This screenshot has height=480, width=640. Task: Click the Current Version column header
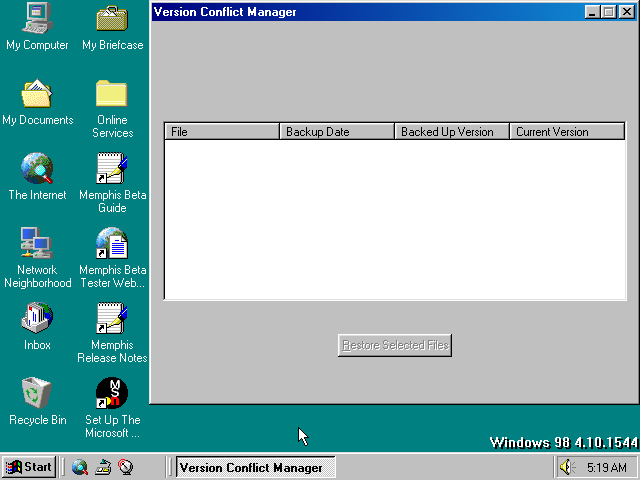567,131
